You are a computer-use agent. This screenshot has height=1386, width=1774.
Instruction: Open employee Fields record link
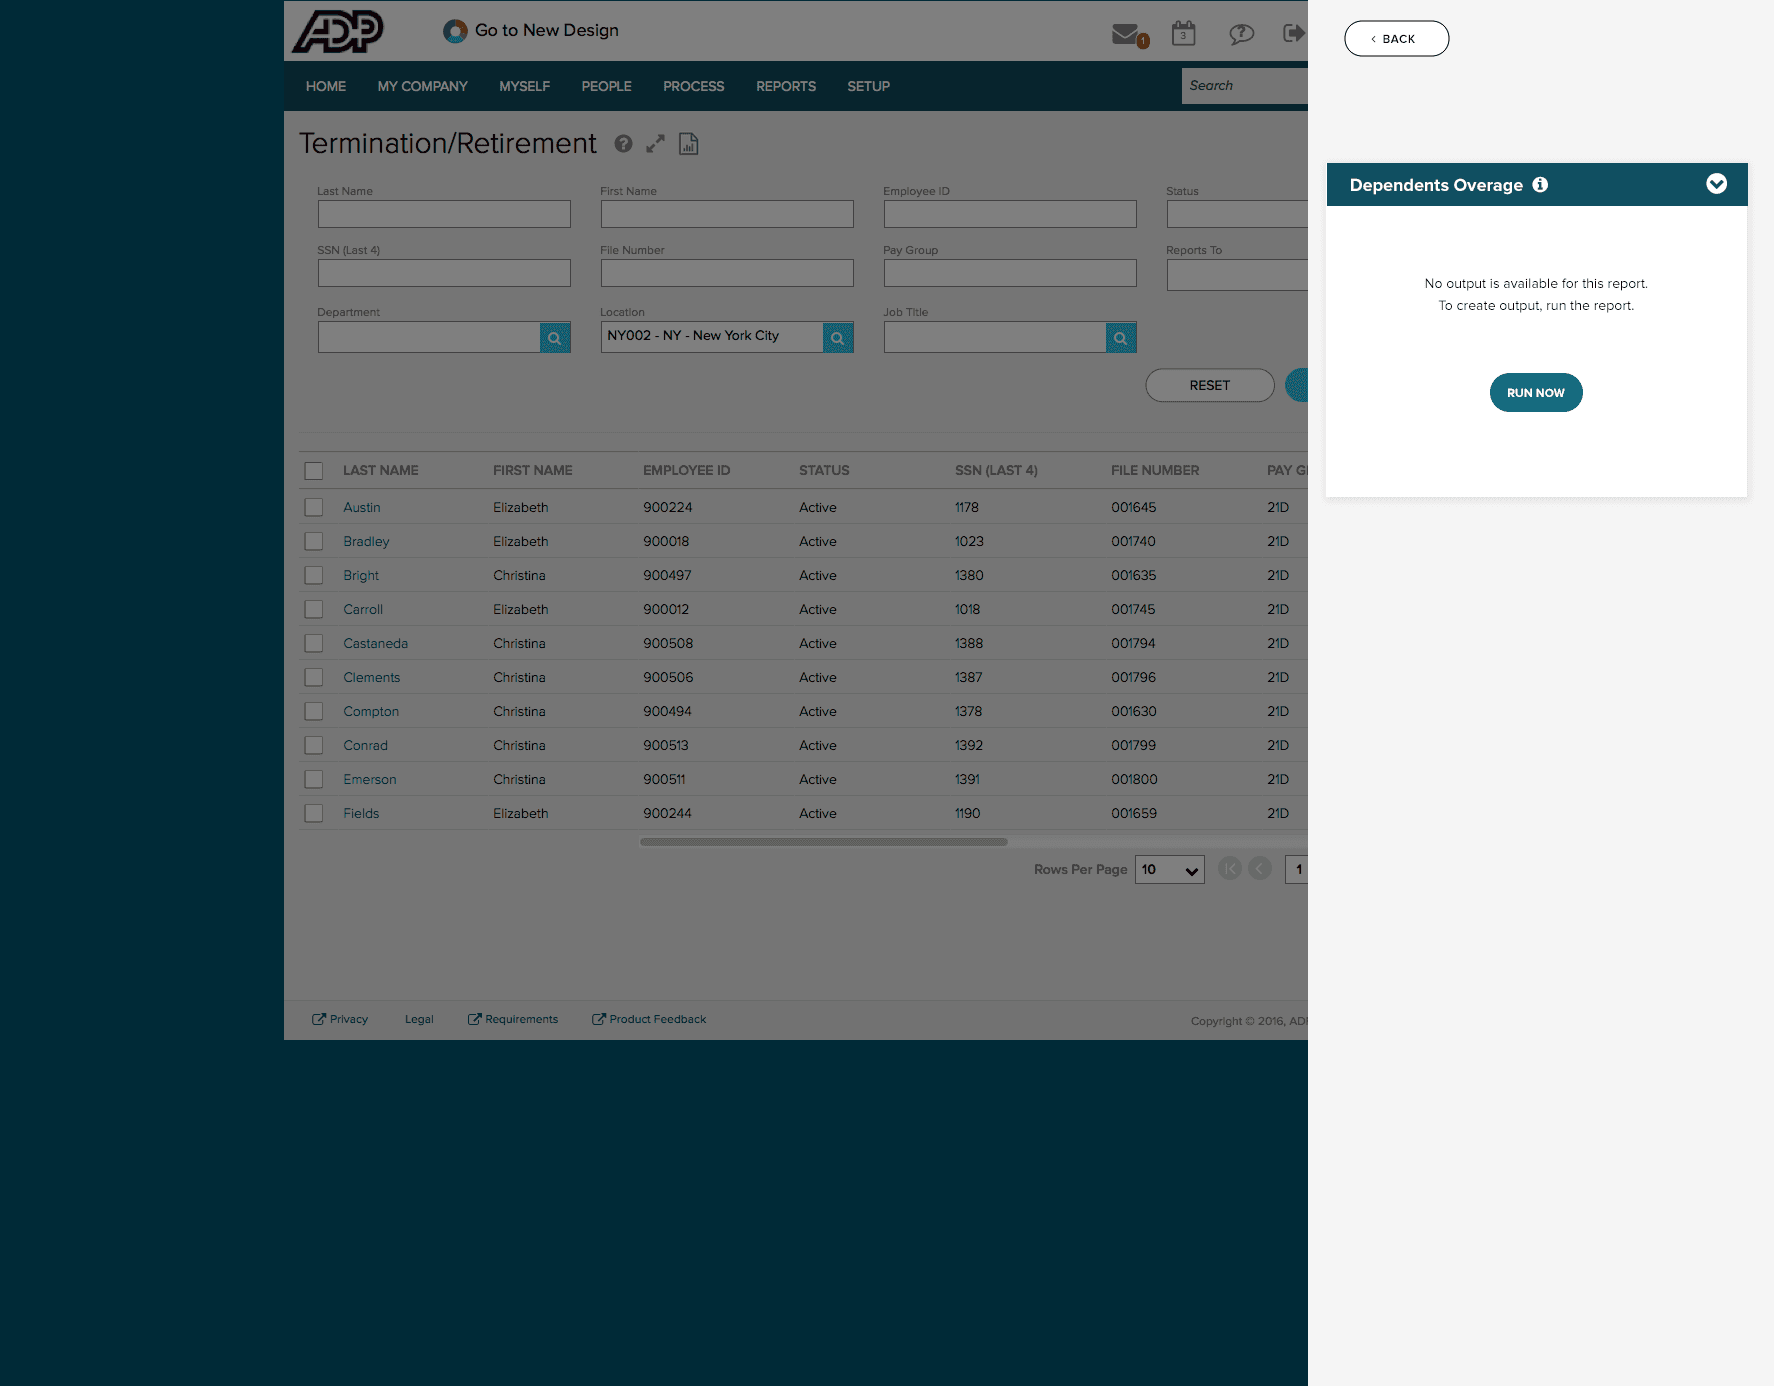pos(361,813)
